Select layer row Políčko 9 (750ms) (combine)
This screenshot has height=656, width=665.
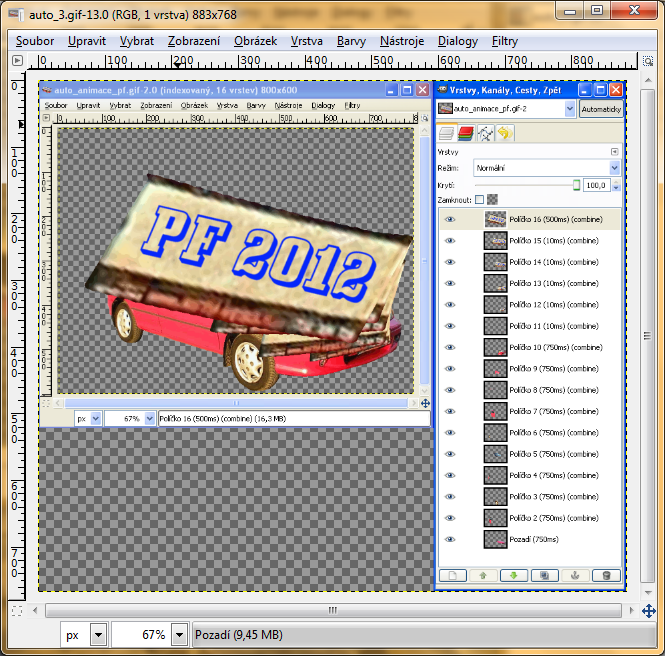coord(529,368)
